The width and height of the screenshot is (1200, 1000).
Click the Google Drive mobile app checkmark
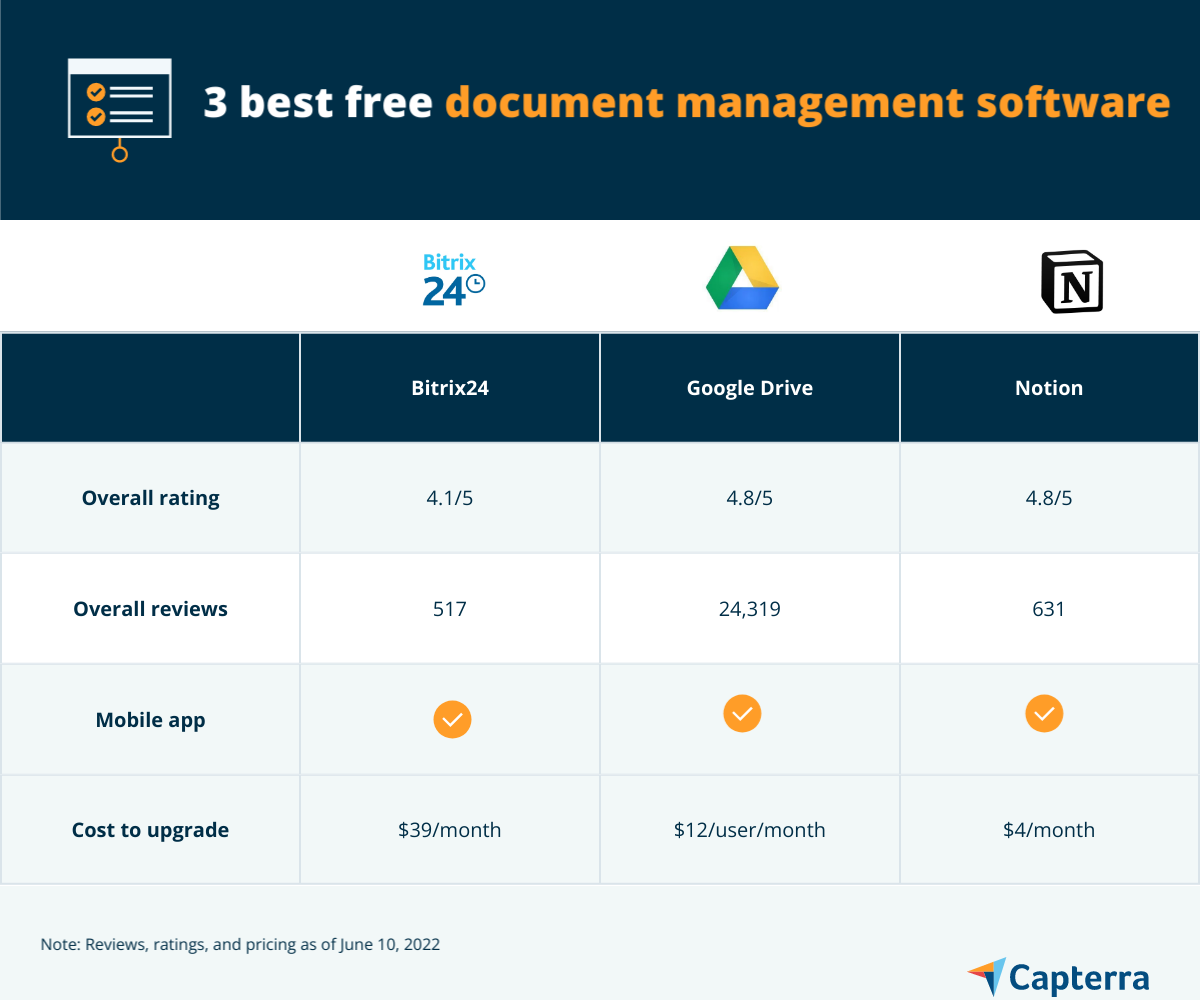click(x=742, y=713)
